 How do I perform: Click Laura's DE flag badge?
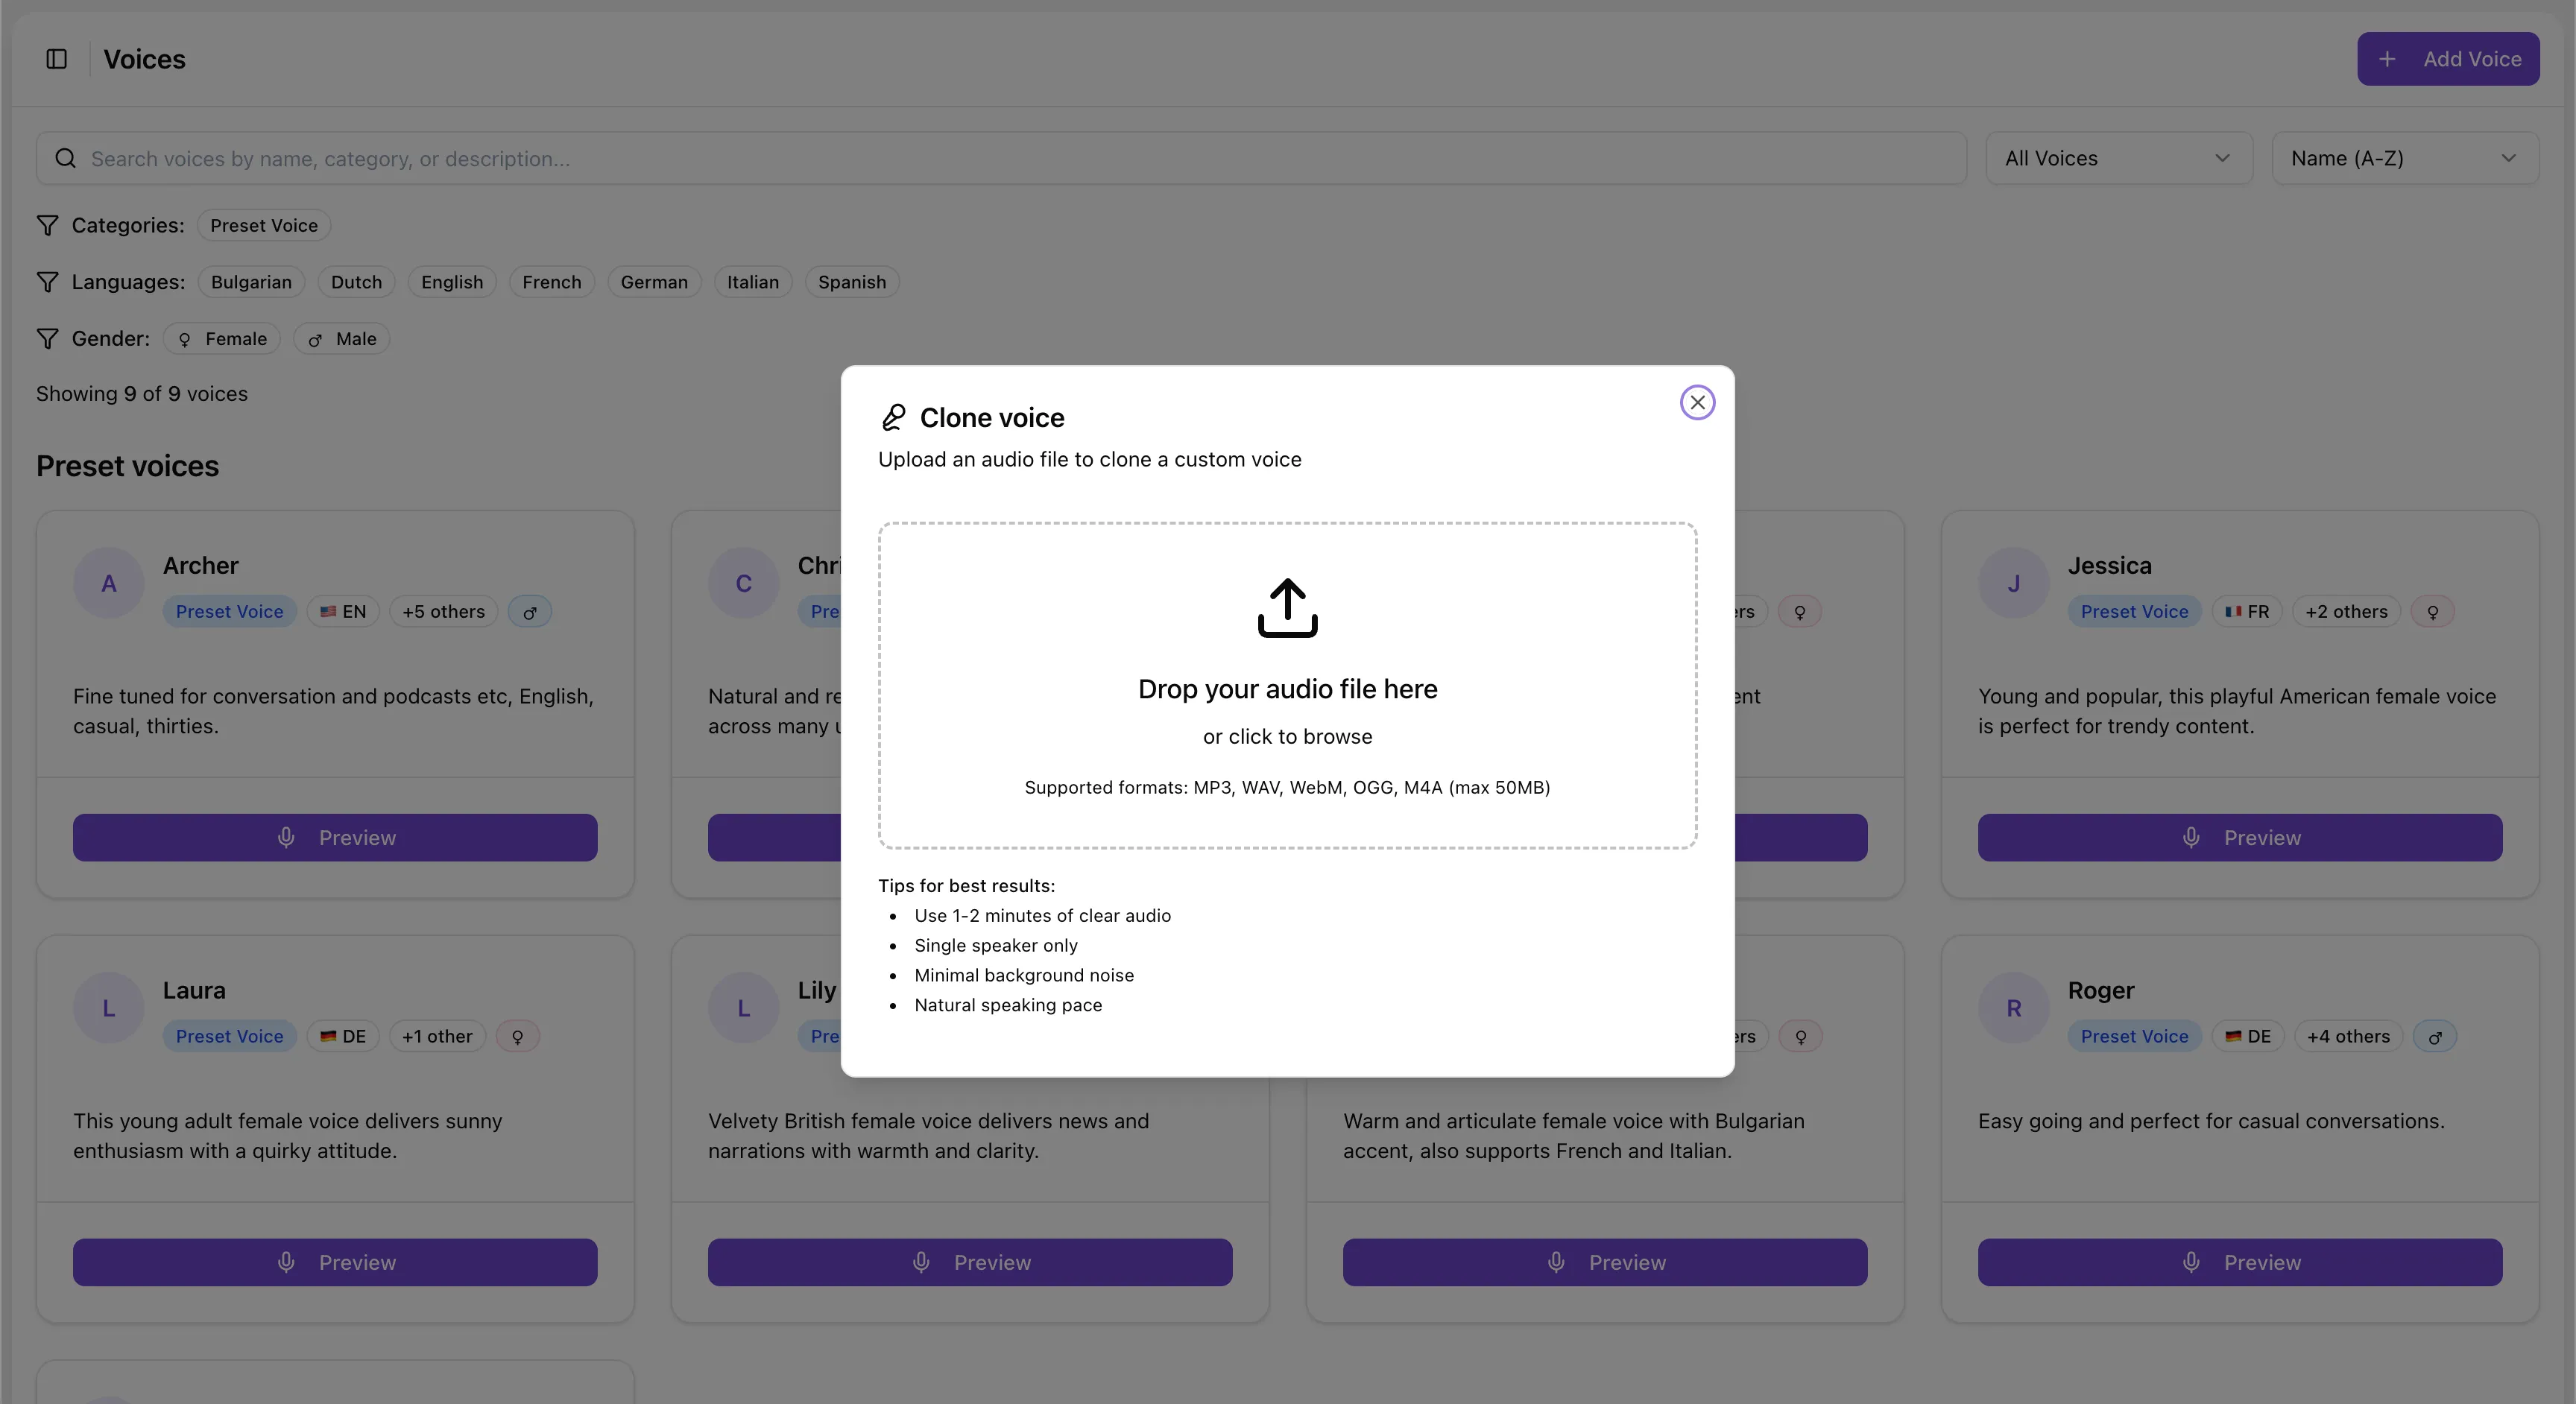(343, 1037)
